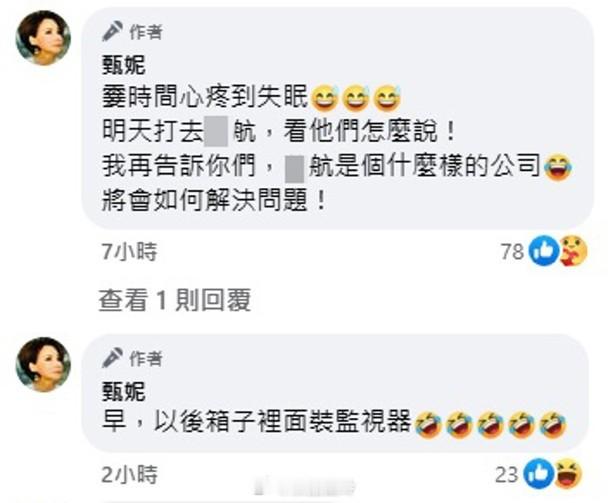Click the blue like icon beside 78
608x503 pixels.
click(544, 251)
